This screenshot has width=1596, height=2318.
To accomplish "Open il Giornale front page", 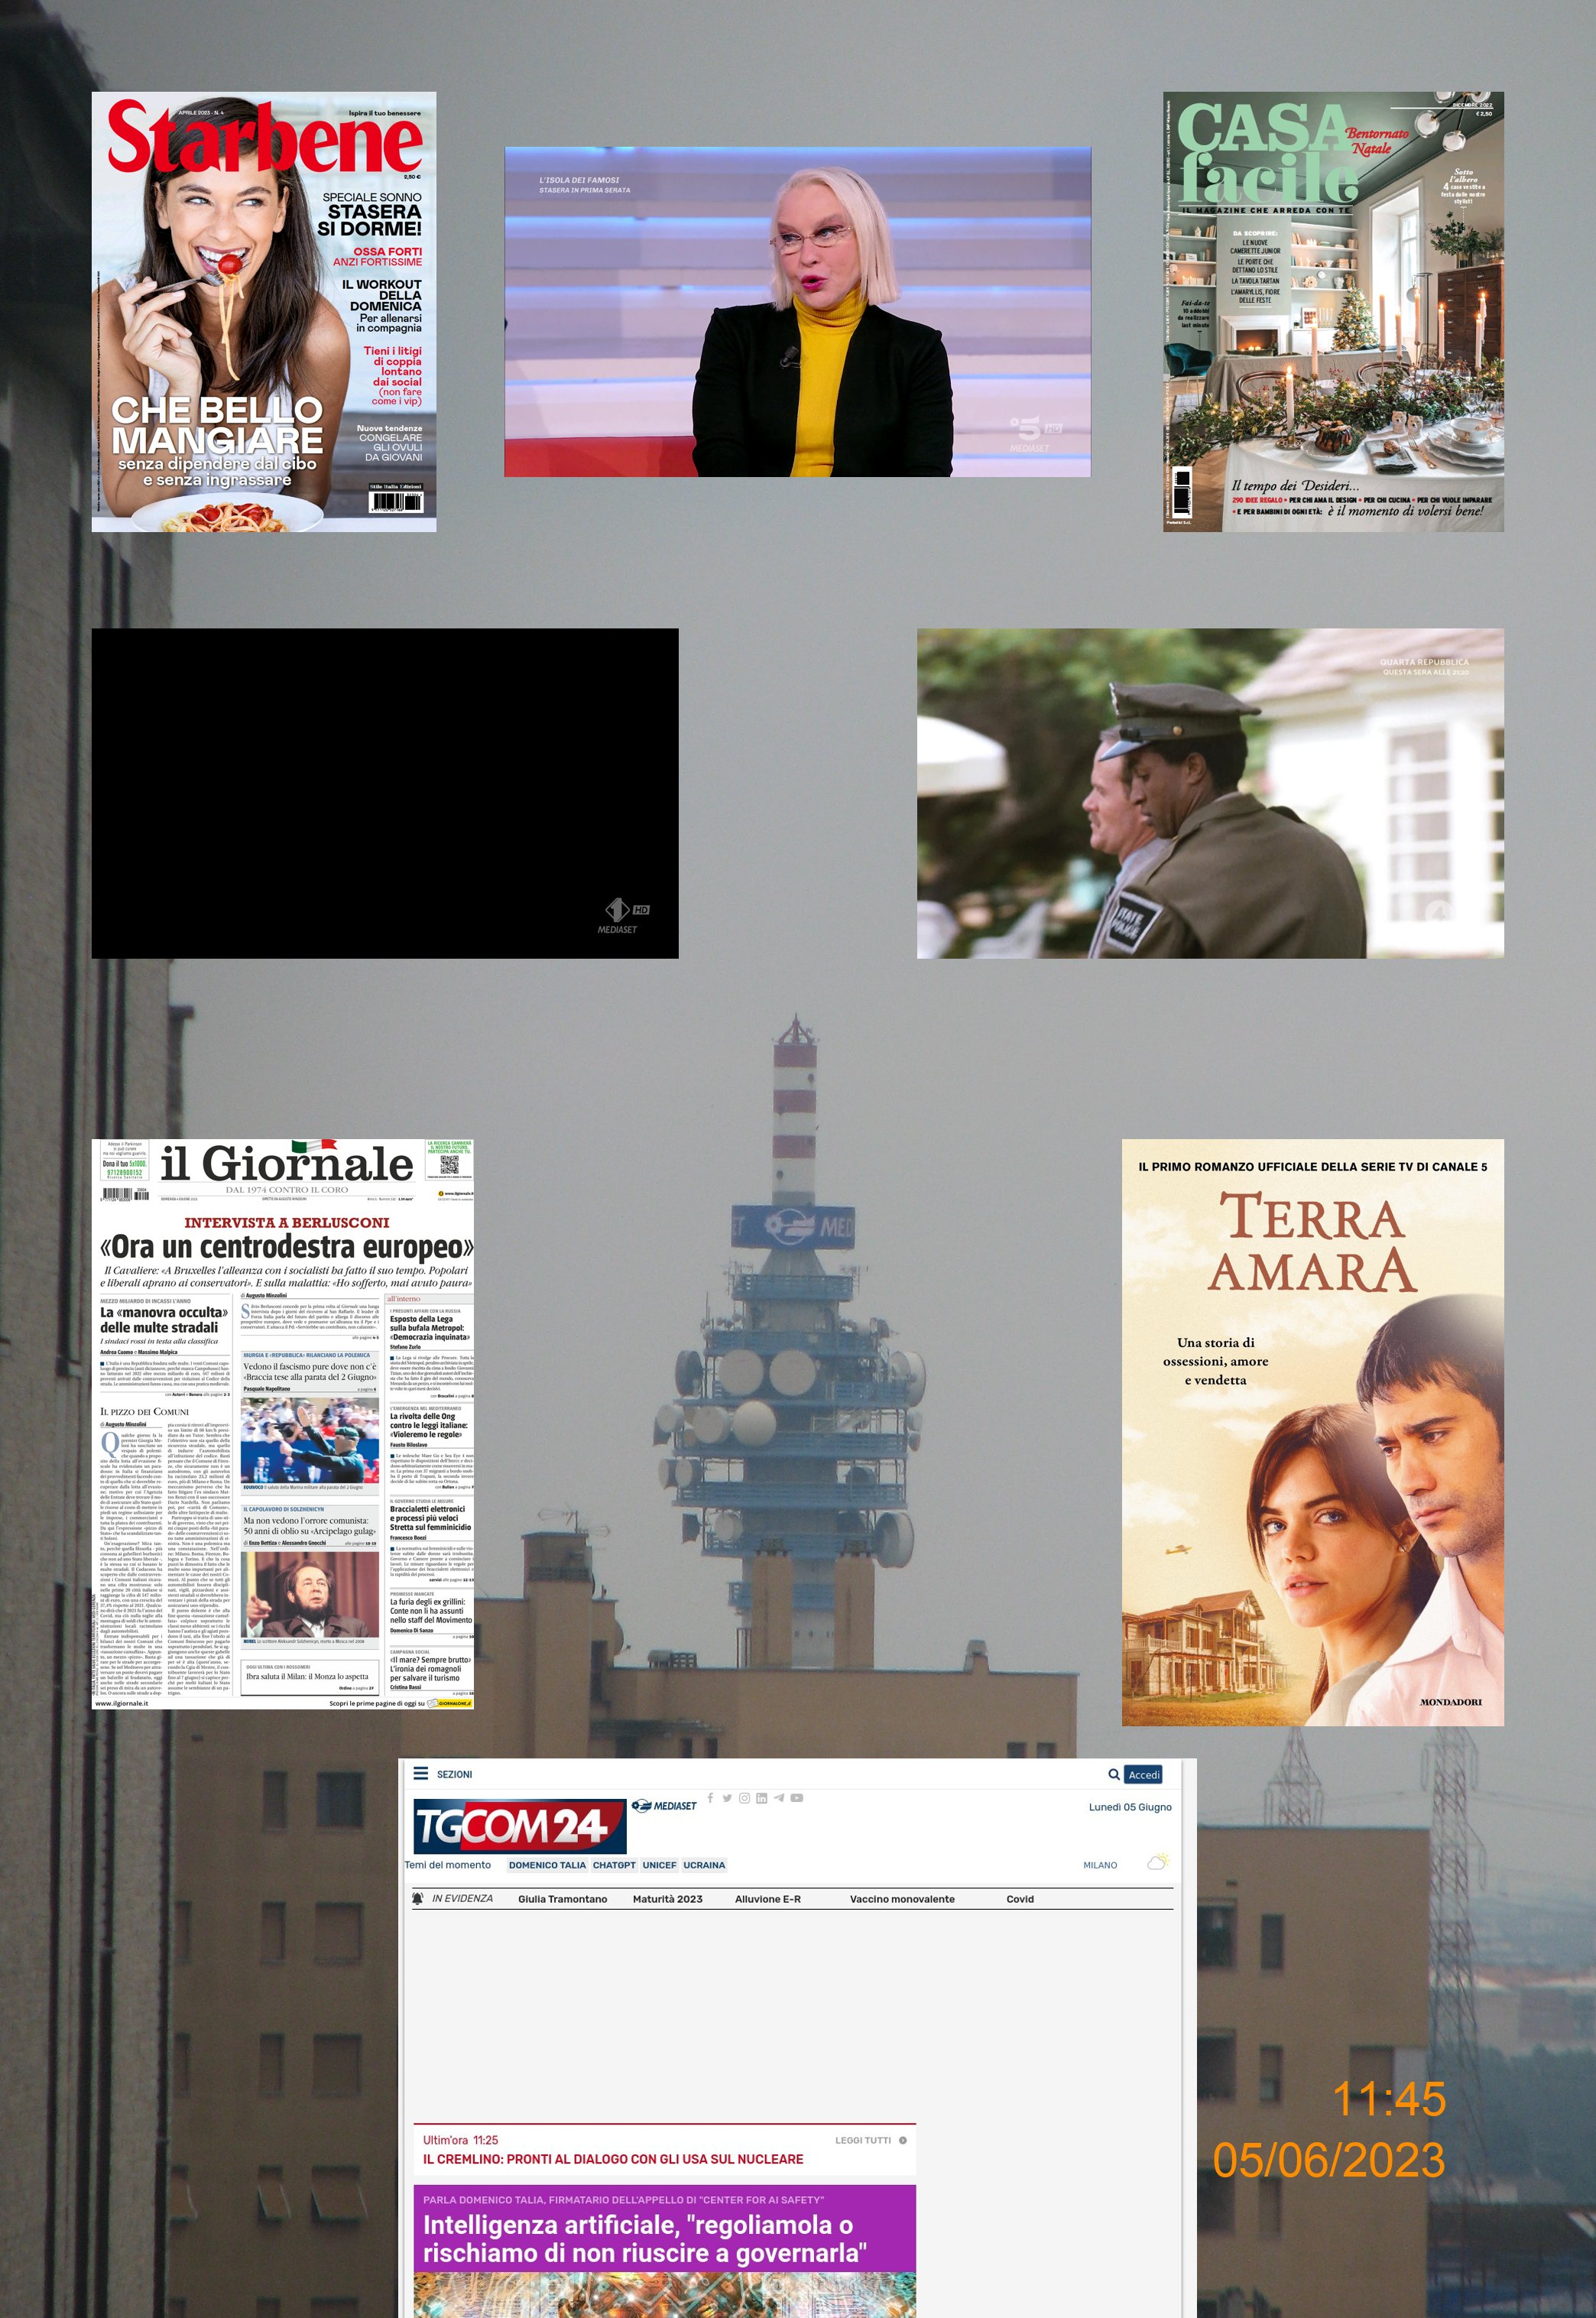I will click(x=283, y=1424).
